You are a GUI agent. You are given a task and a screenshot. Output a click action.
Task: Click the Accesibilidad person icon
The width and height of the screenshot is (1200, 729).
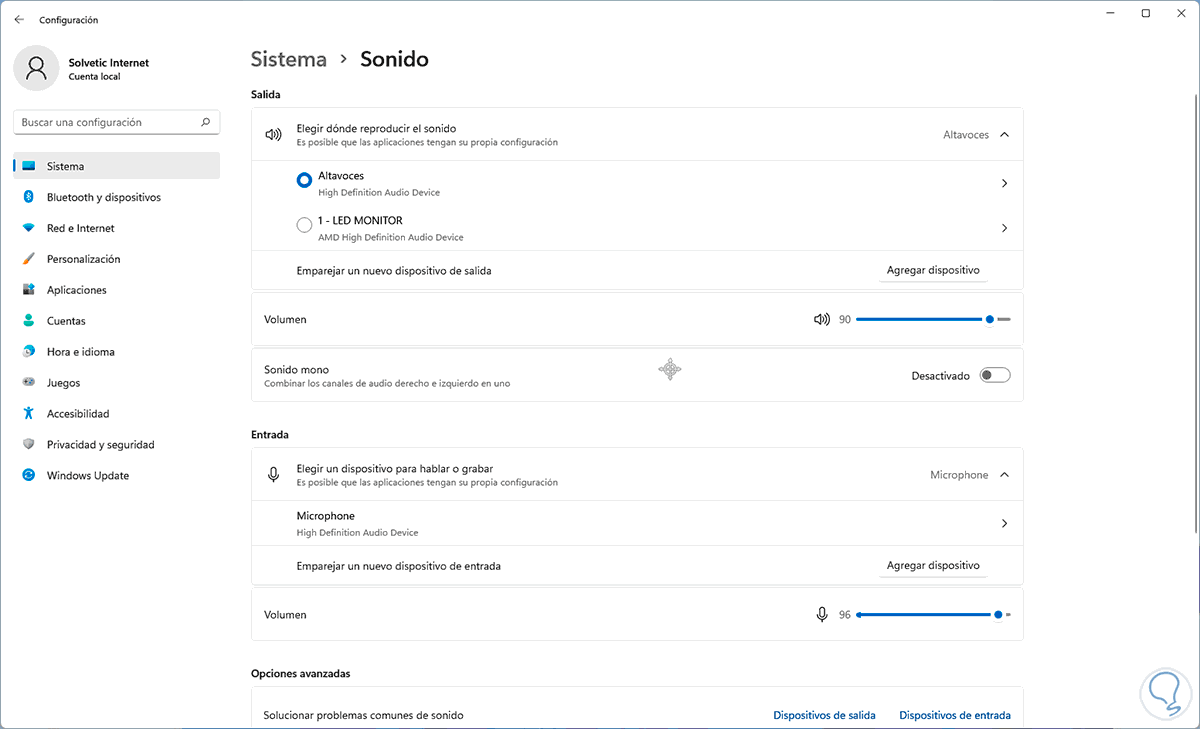(29, 414)
